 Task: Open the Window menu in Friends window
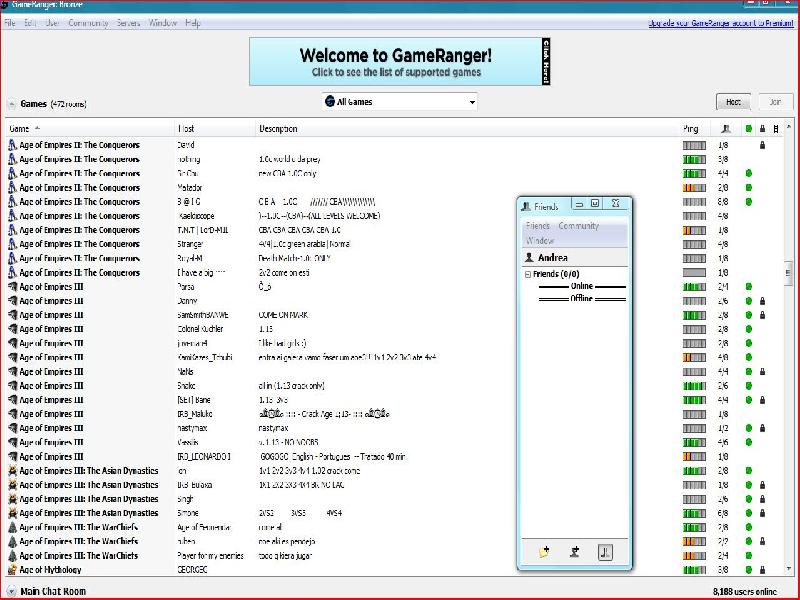pos(540,240)
